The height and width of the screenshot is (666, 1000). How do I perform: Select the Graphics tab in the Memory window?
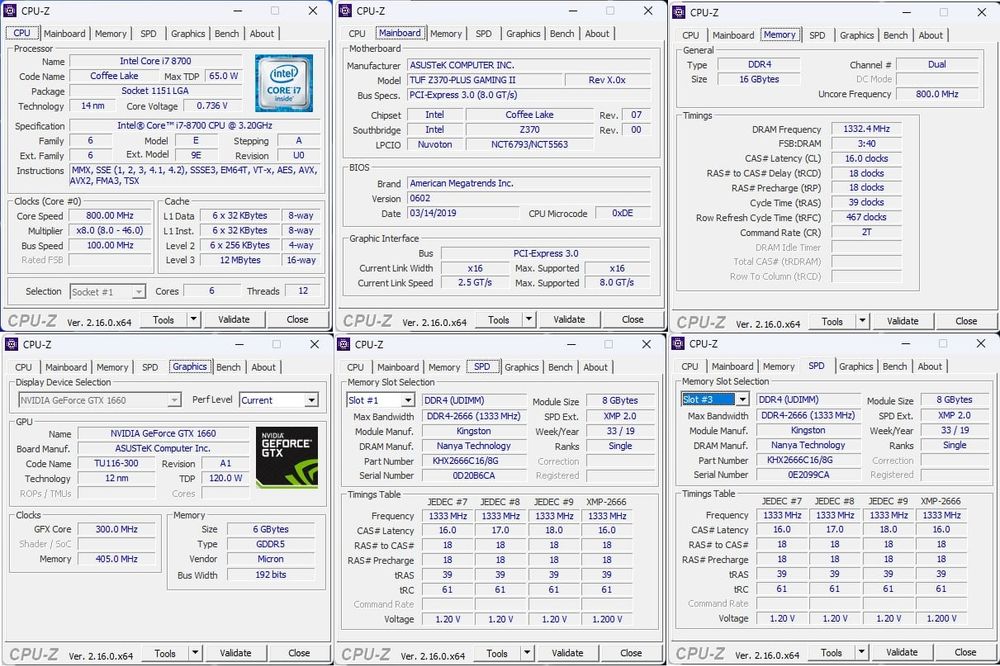point(857,35)
